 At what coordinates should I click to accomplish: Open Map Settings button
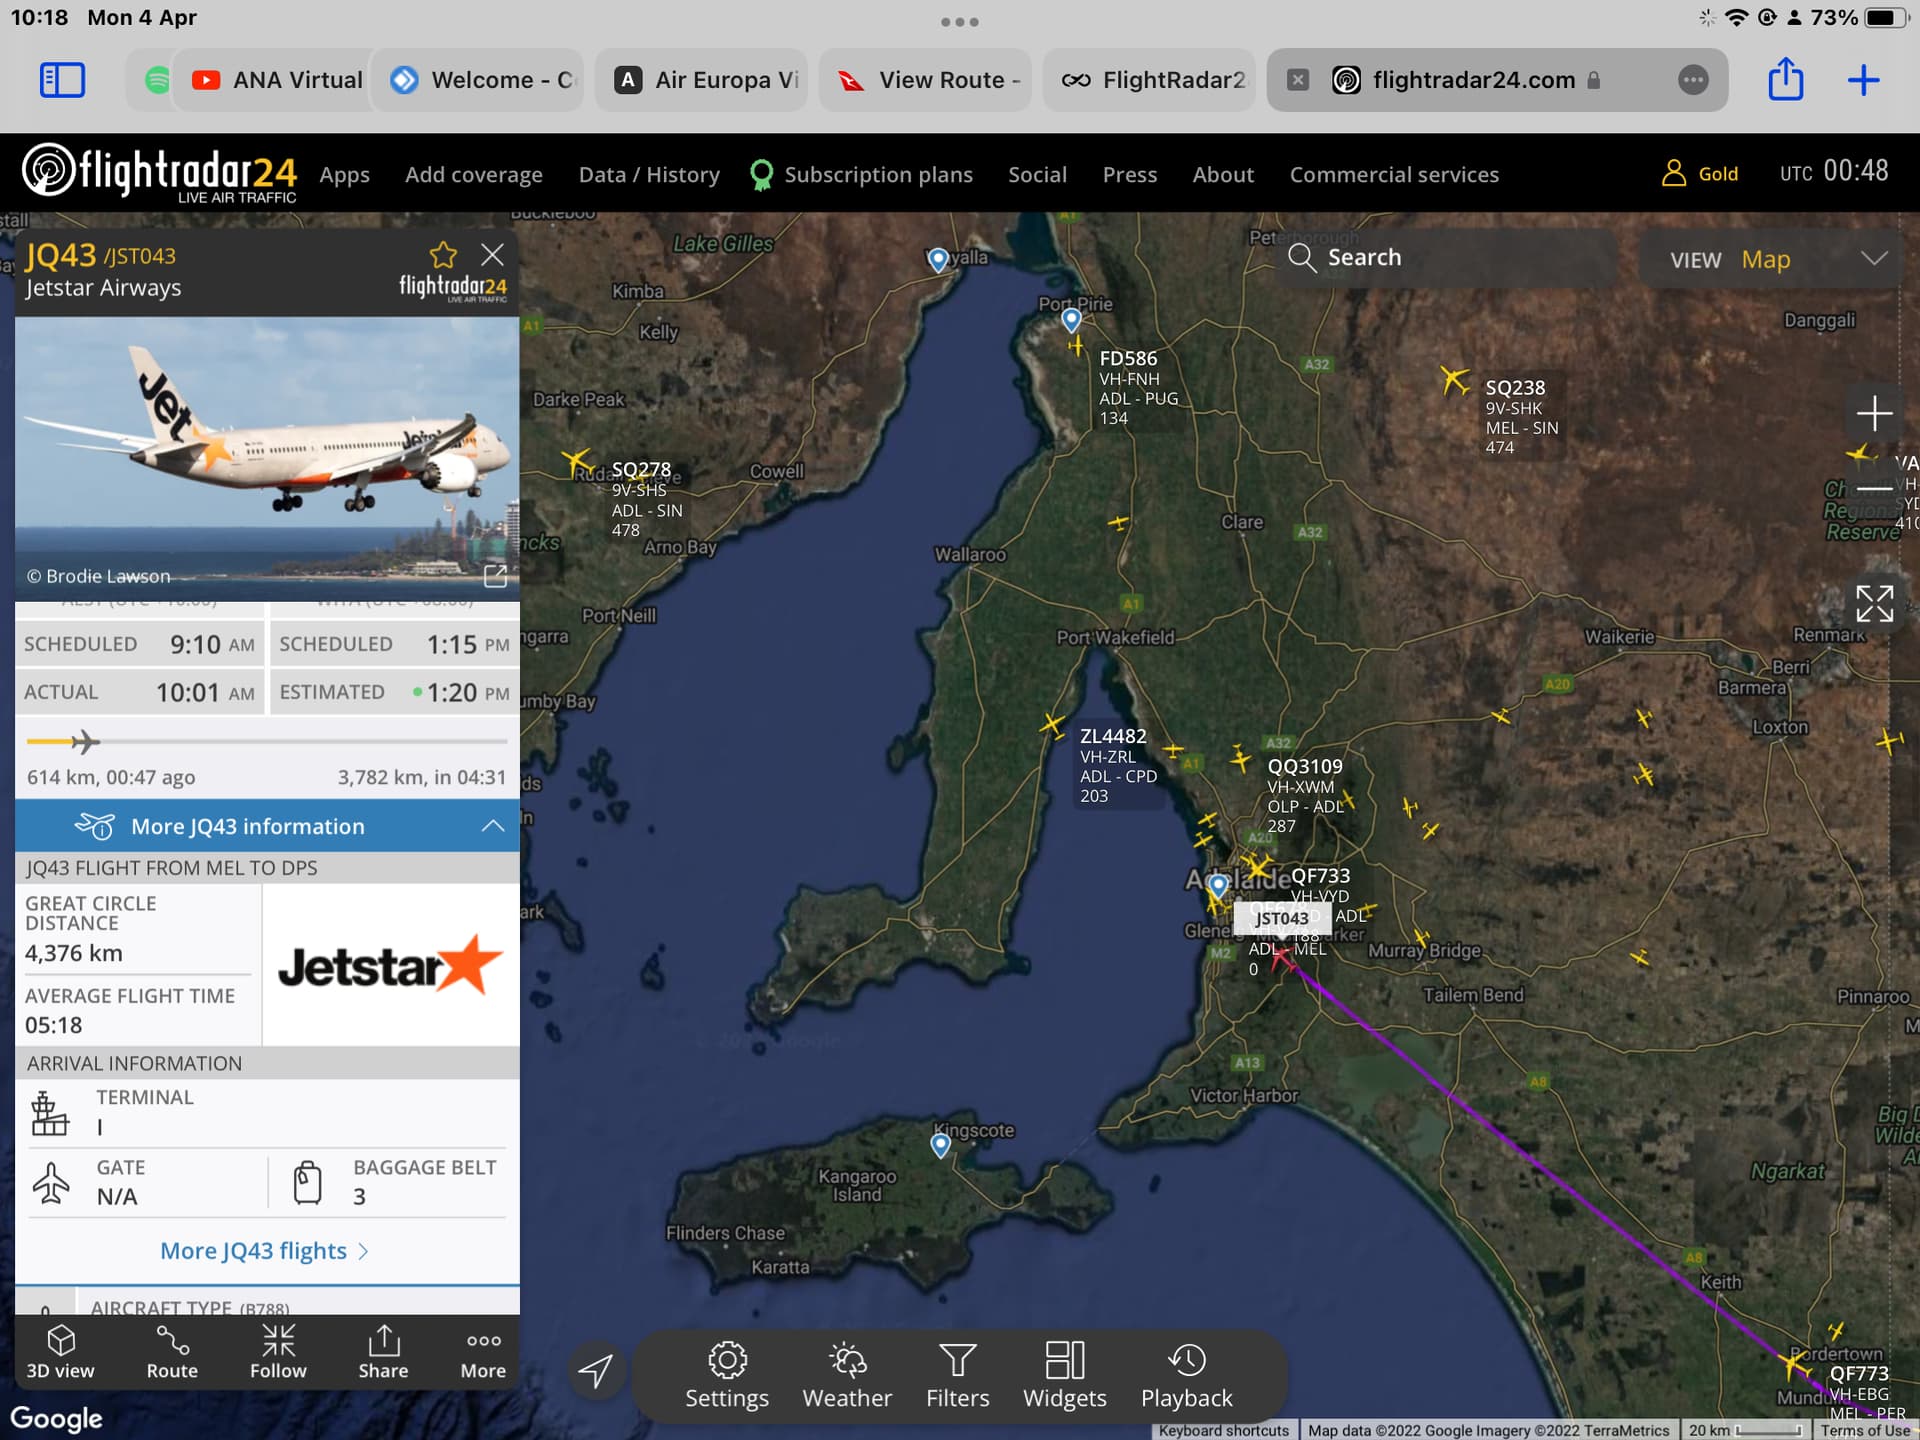(x=727, y=1376)
